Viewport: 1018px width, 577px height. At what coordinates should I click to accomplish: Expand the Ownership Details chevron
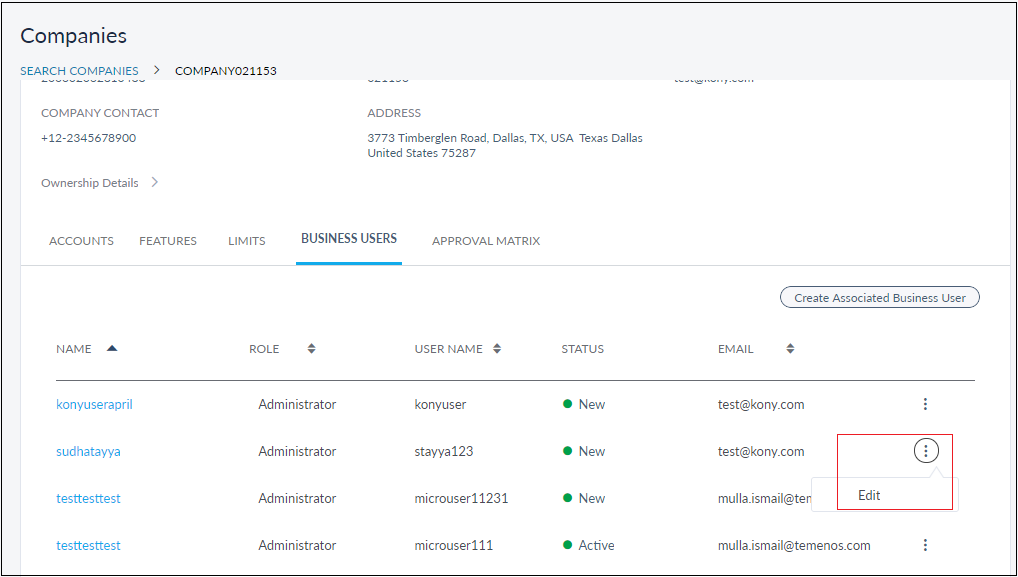pos(155,183)
